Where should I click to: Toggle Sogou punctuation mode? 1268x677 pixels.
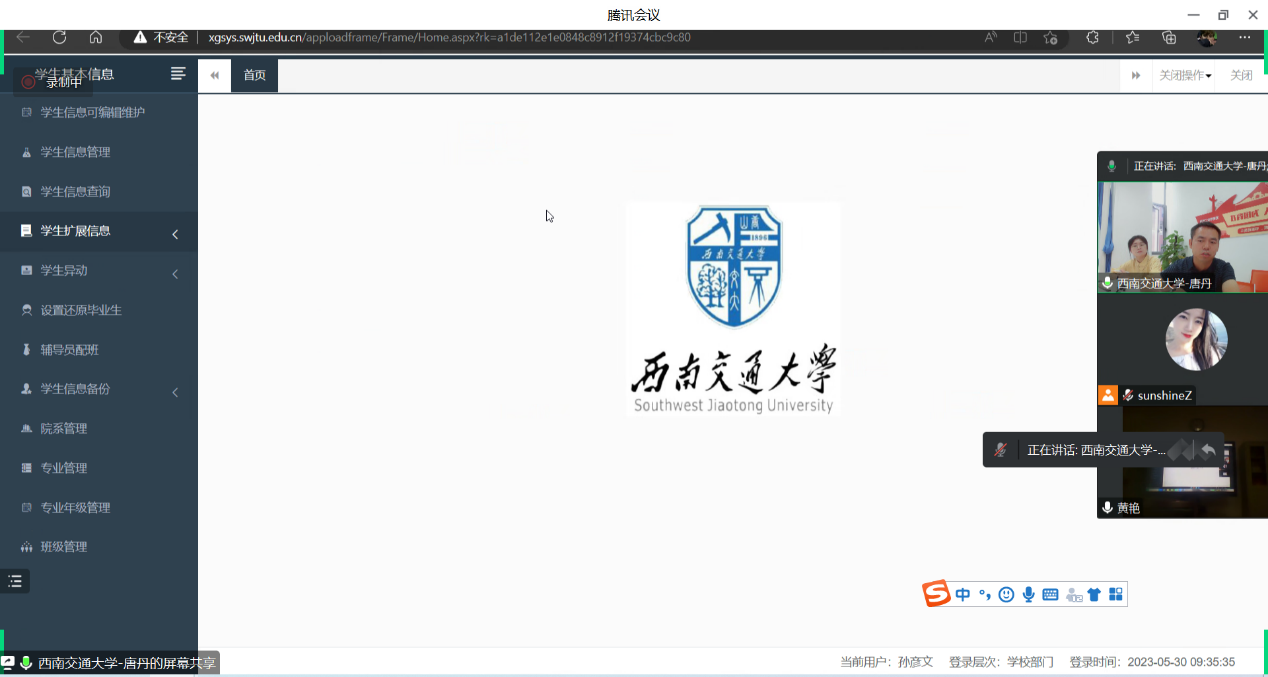pos(985,595)
